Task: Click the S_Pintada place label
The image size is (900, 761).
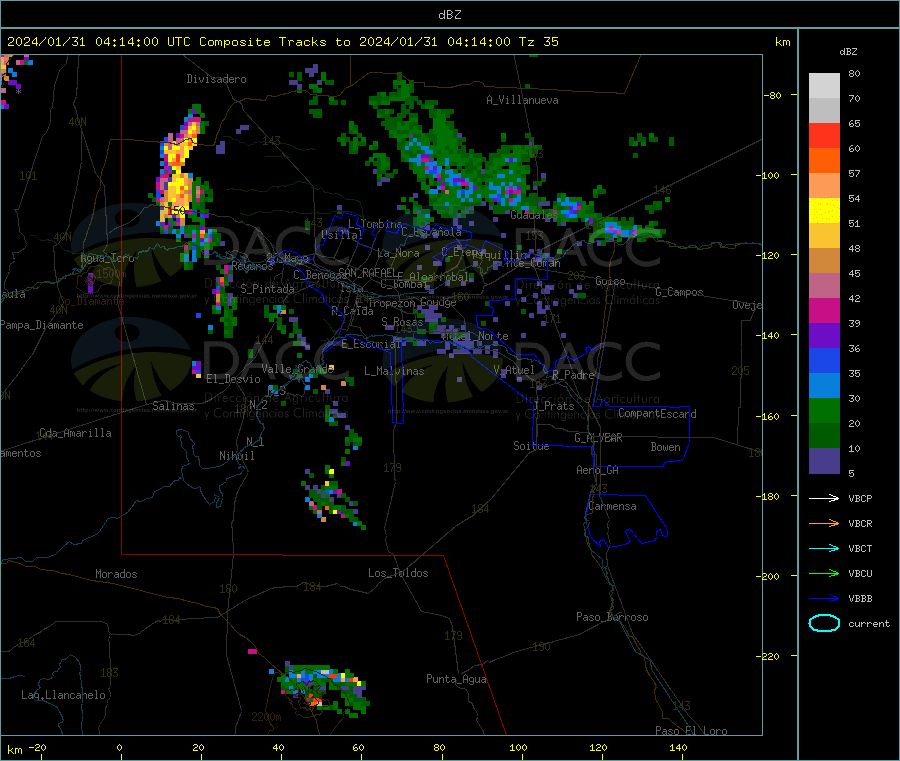Action: click(267, 289)
